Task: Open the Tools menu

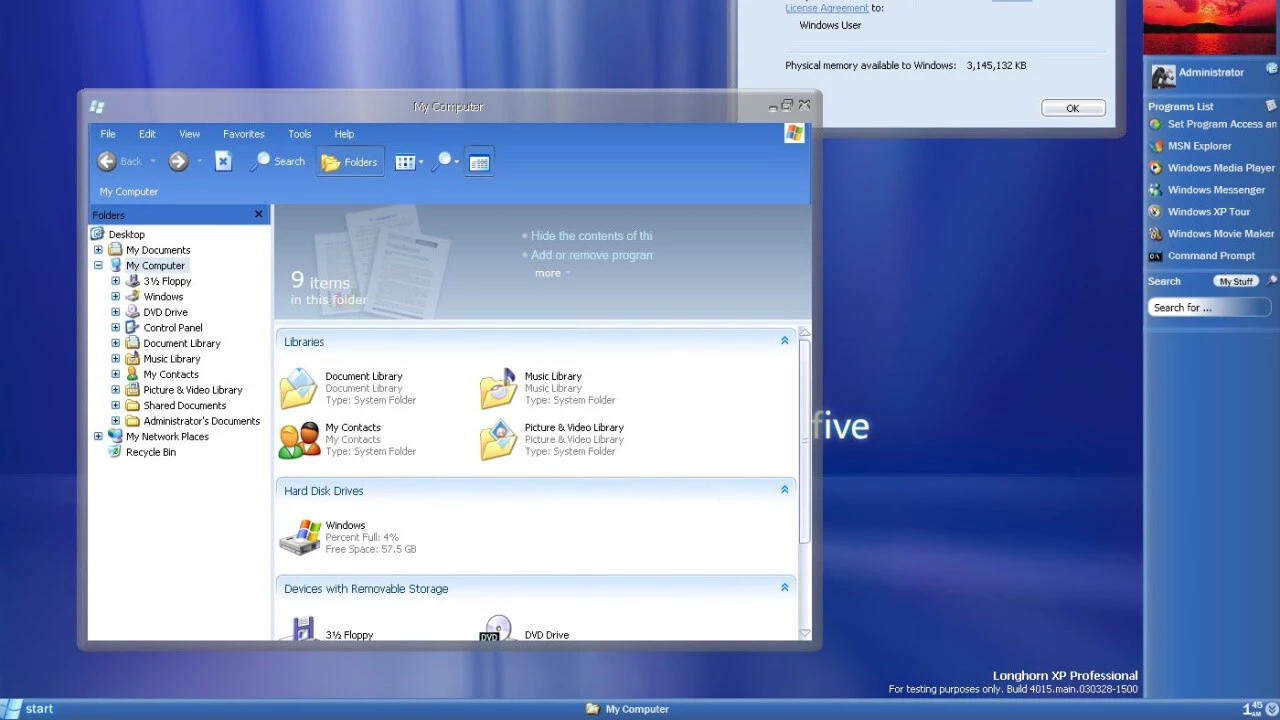Action: (299, 134)
